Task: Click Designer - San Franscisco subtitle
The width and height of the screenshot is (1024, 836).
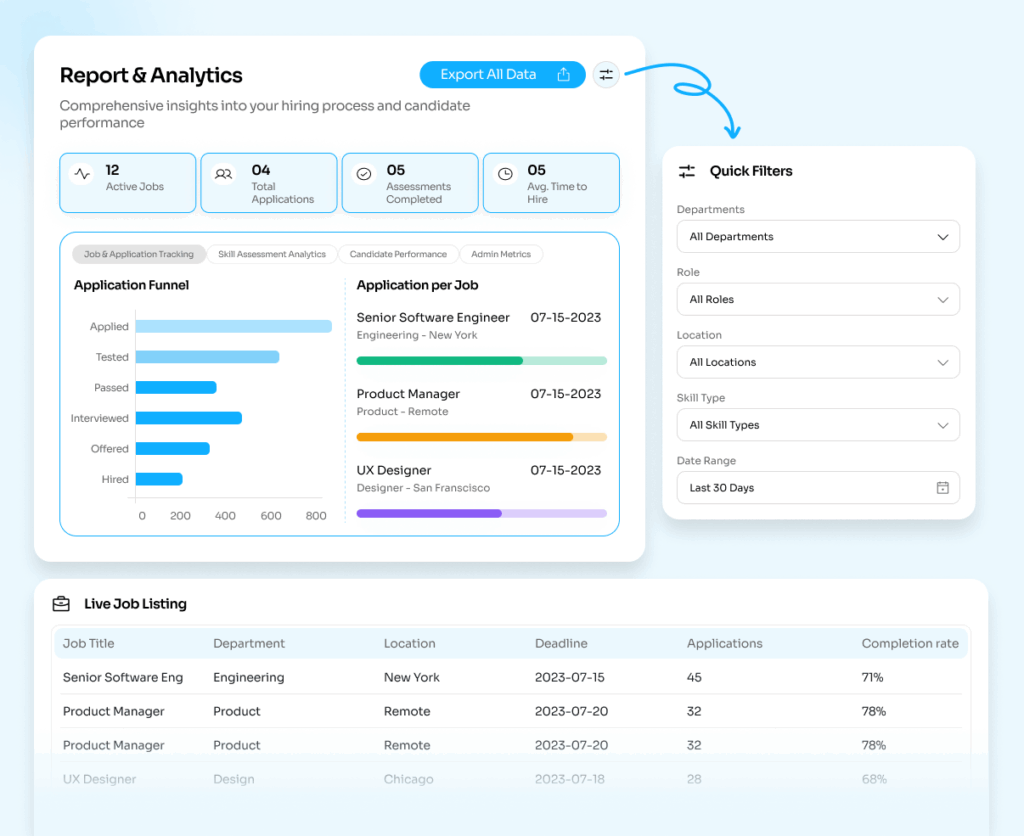Action: tap(423, 488)
